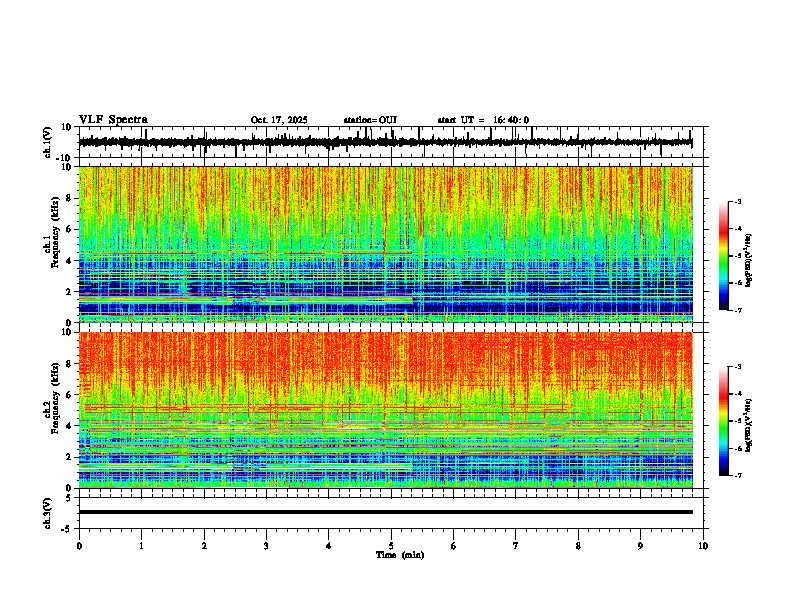
Task: Click the "ch.3(V)" vertical axis label
Action: click(48, 513)
